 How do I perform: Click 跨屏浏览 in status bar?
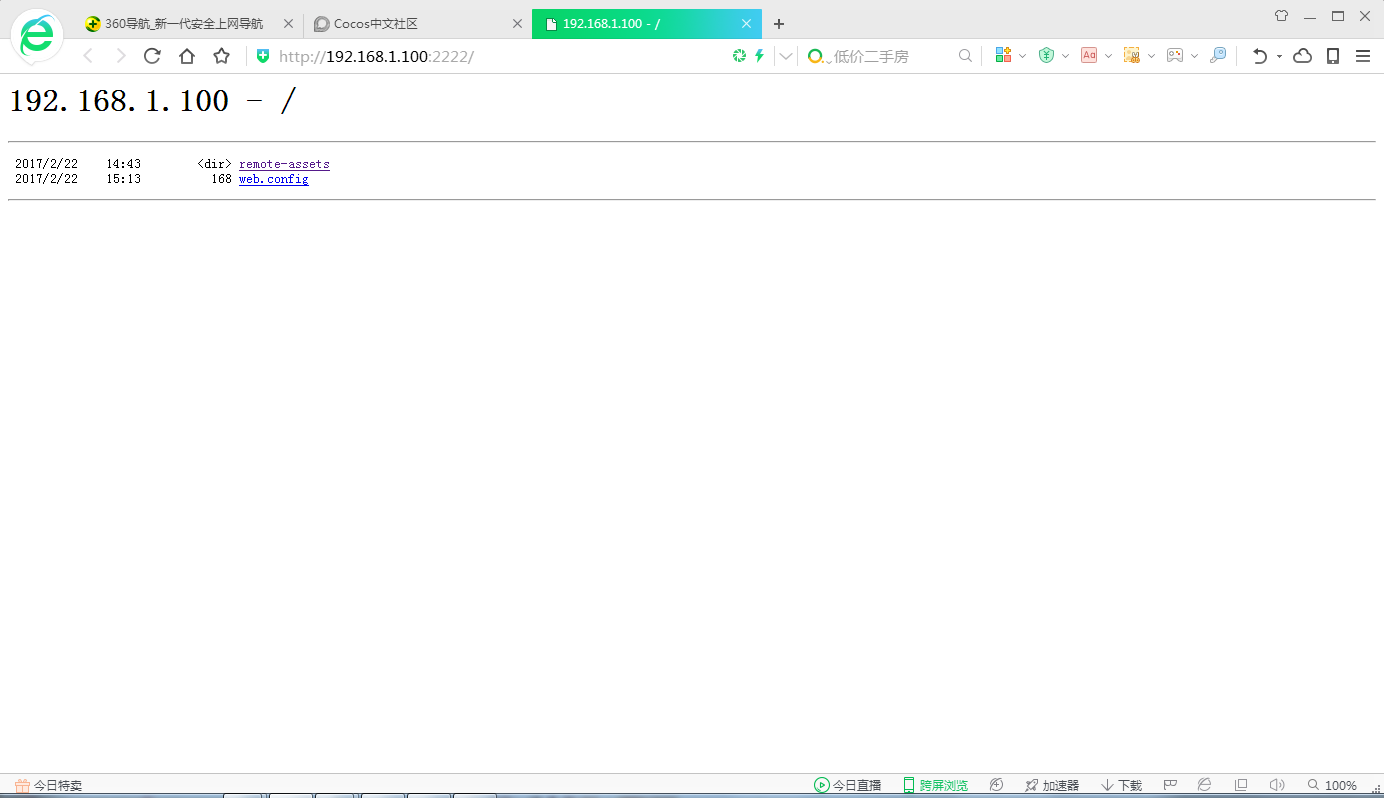click(935, 786)
